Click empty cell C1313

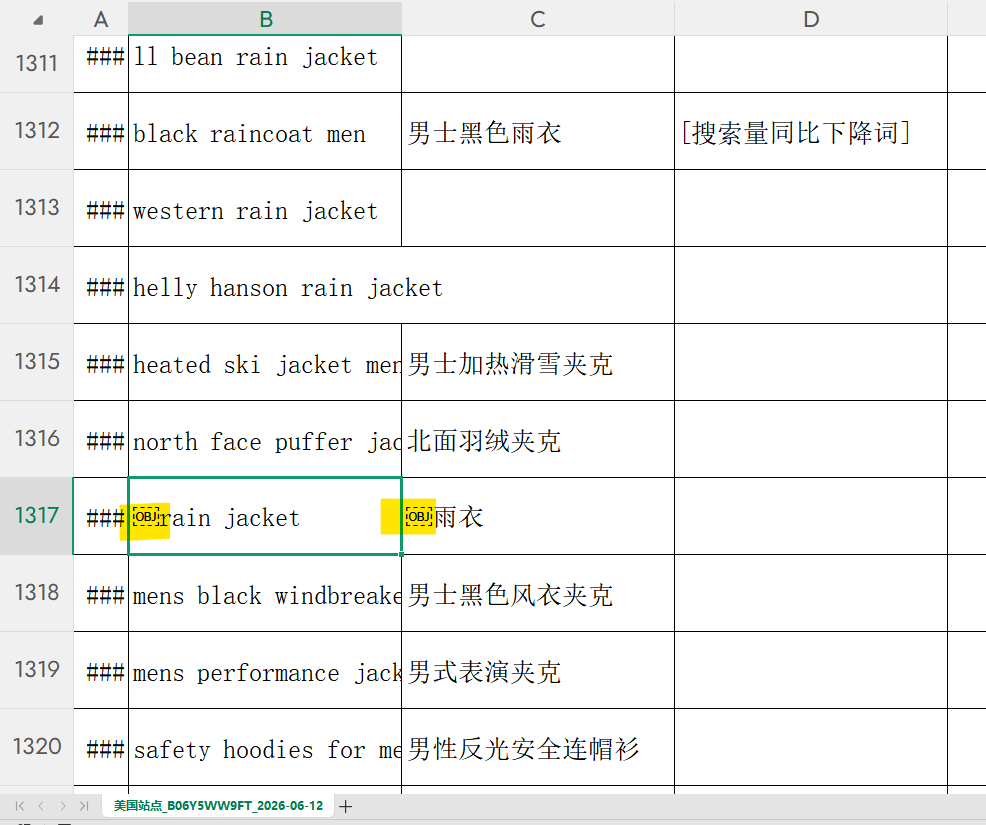tap(538, 208)
